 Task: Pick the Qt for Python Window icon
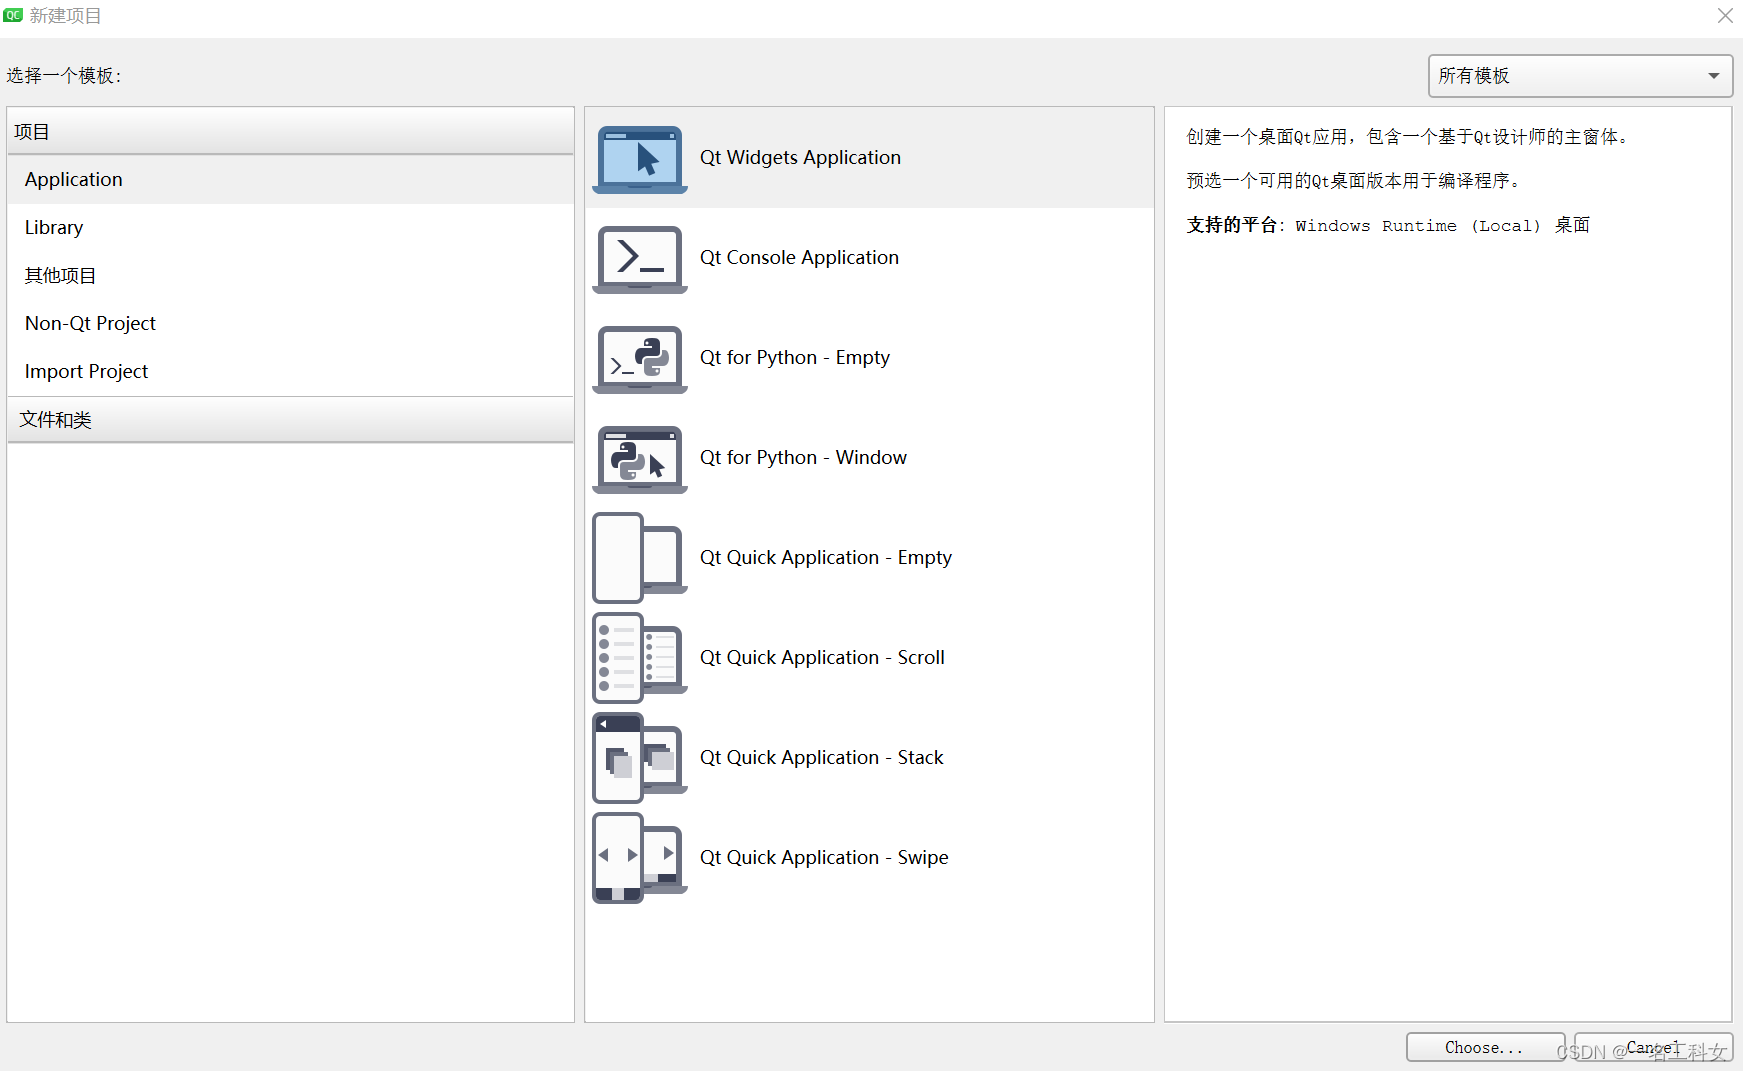[640, 459]
